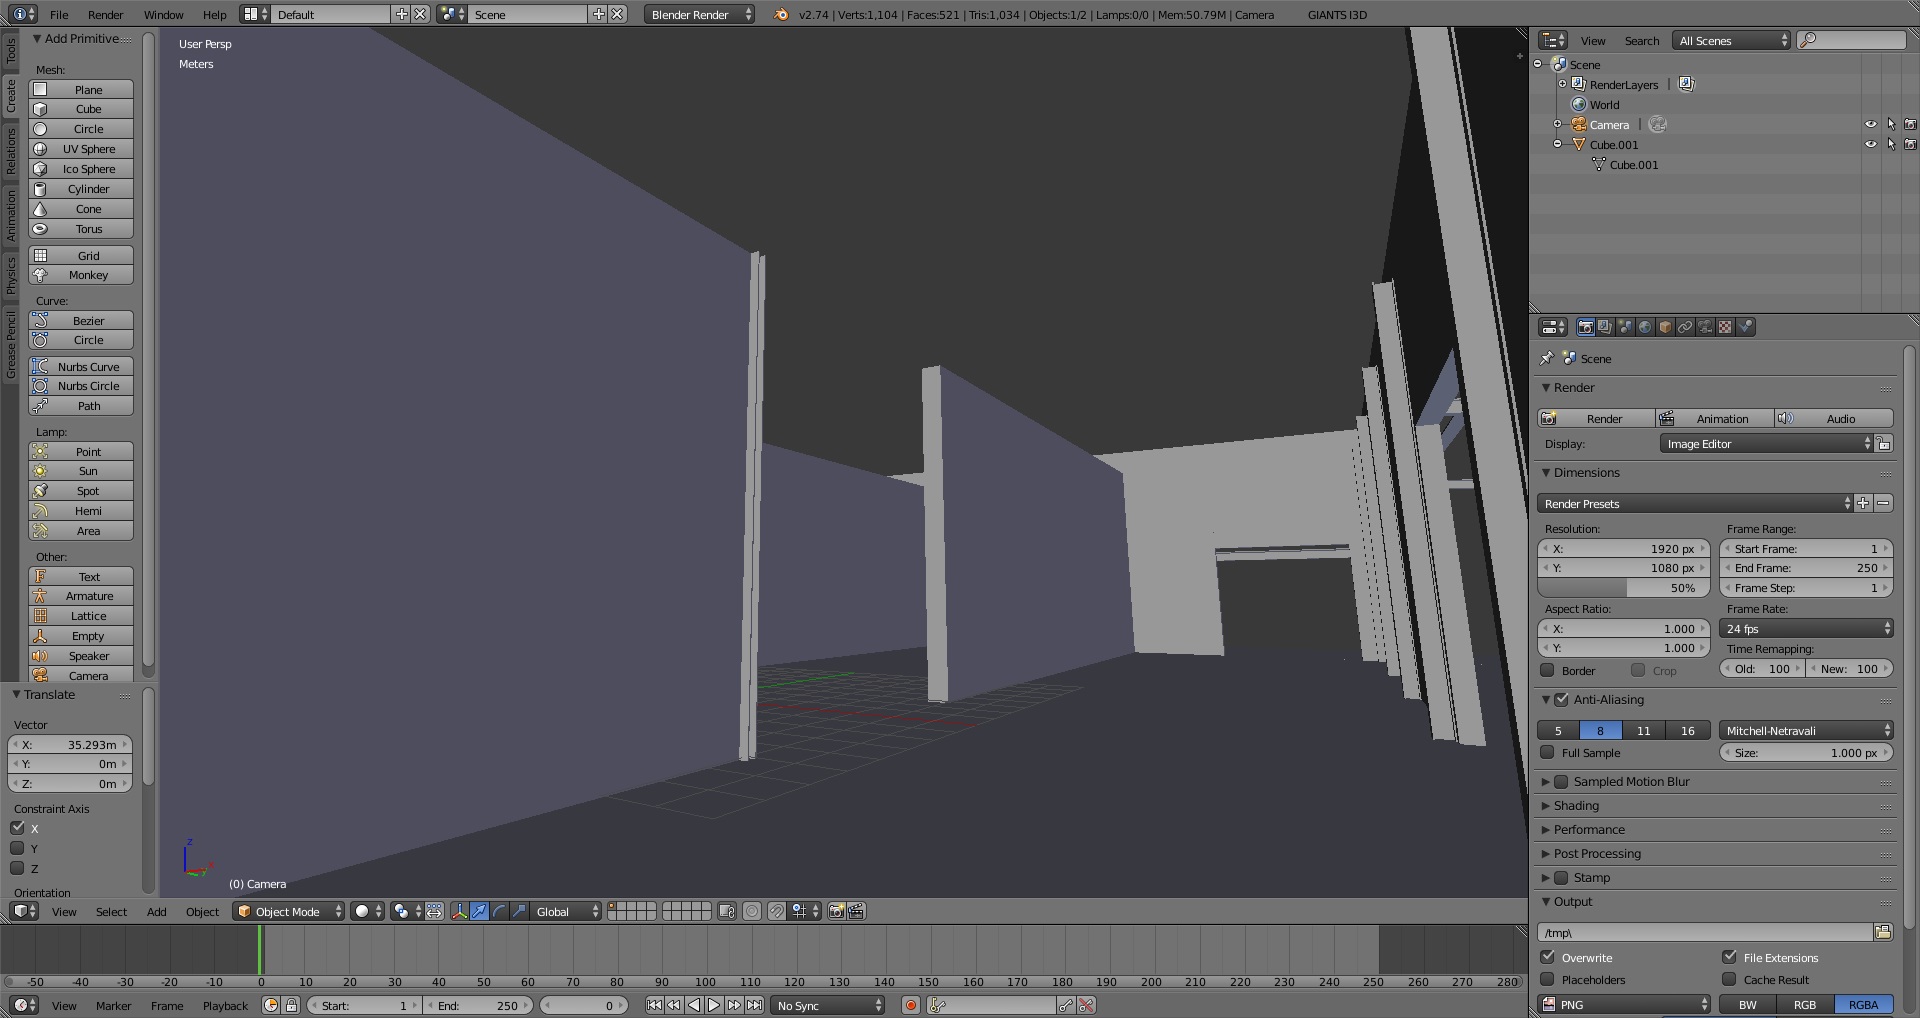Disable the Anti-Aliasing checkbox

[x=1561, y=699]
